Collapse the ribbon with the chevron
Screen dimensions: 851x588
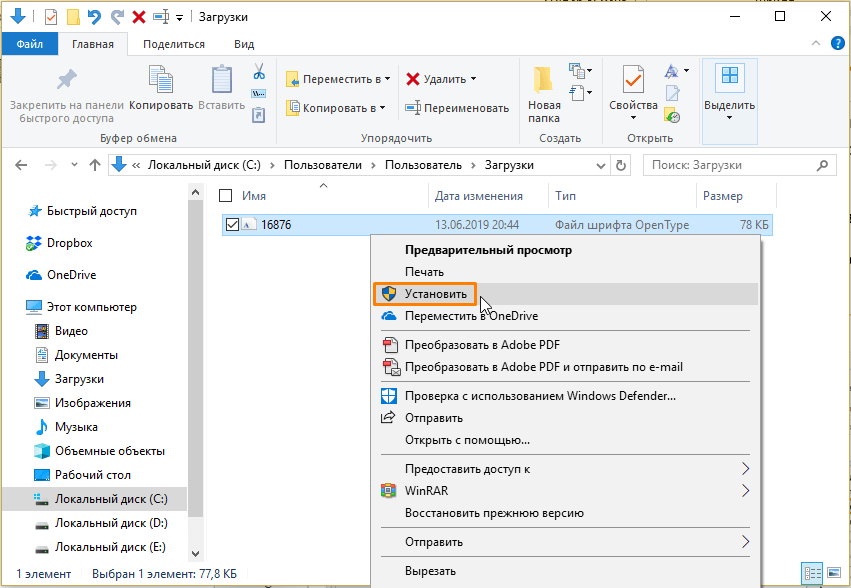pyautogui.click(x=816, y=43)
